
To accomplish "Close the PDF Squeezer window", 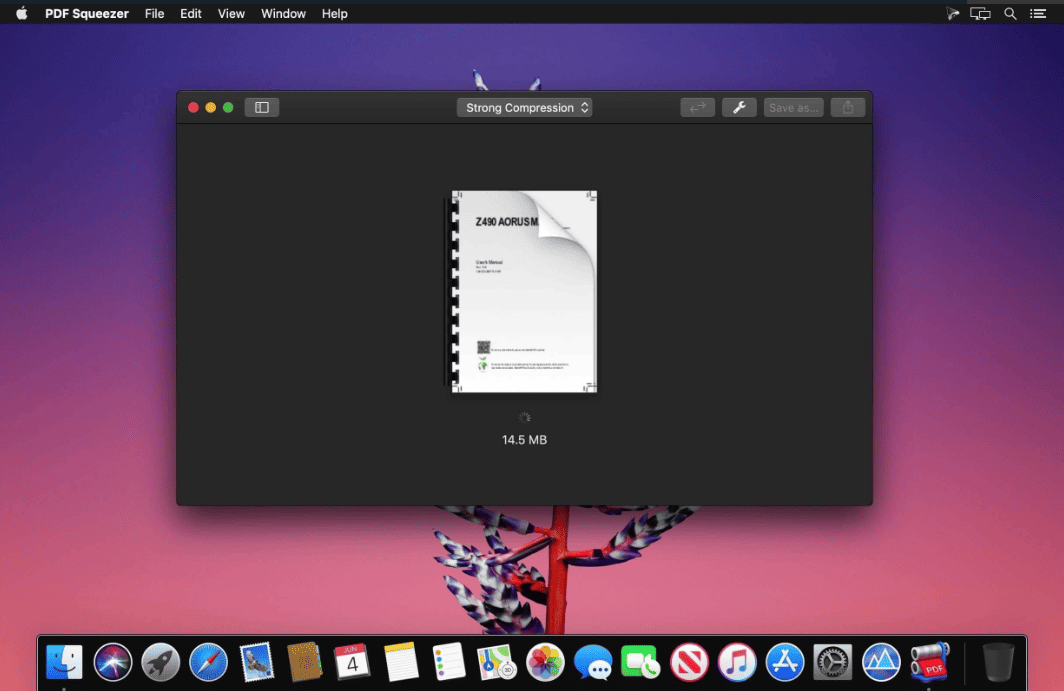I will click(193, 107).
